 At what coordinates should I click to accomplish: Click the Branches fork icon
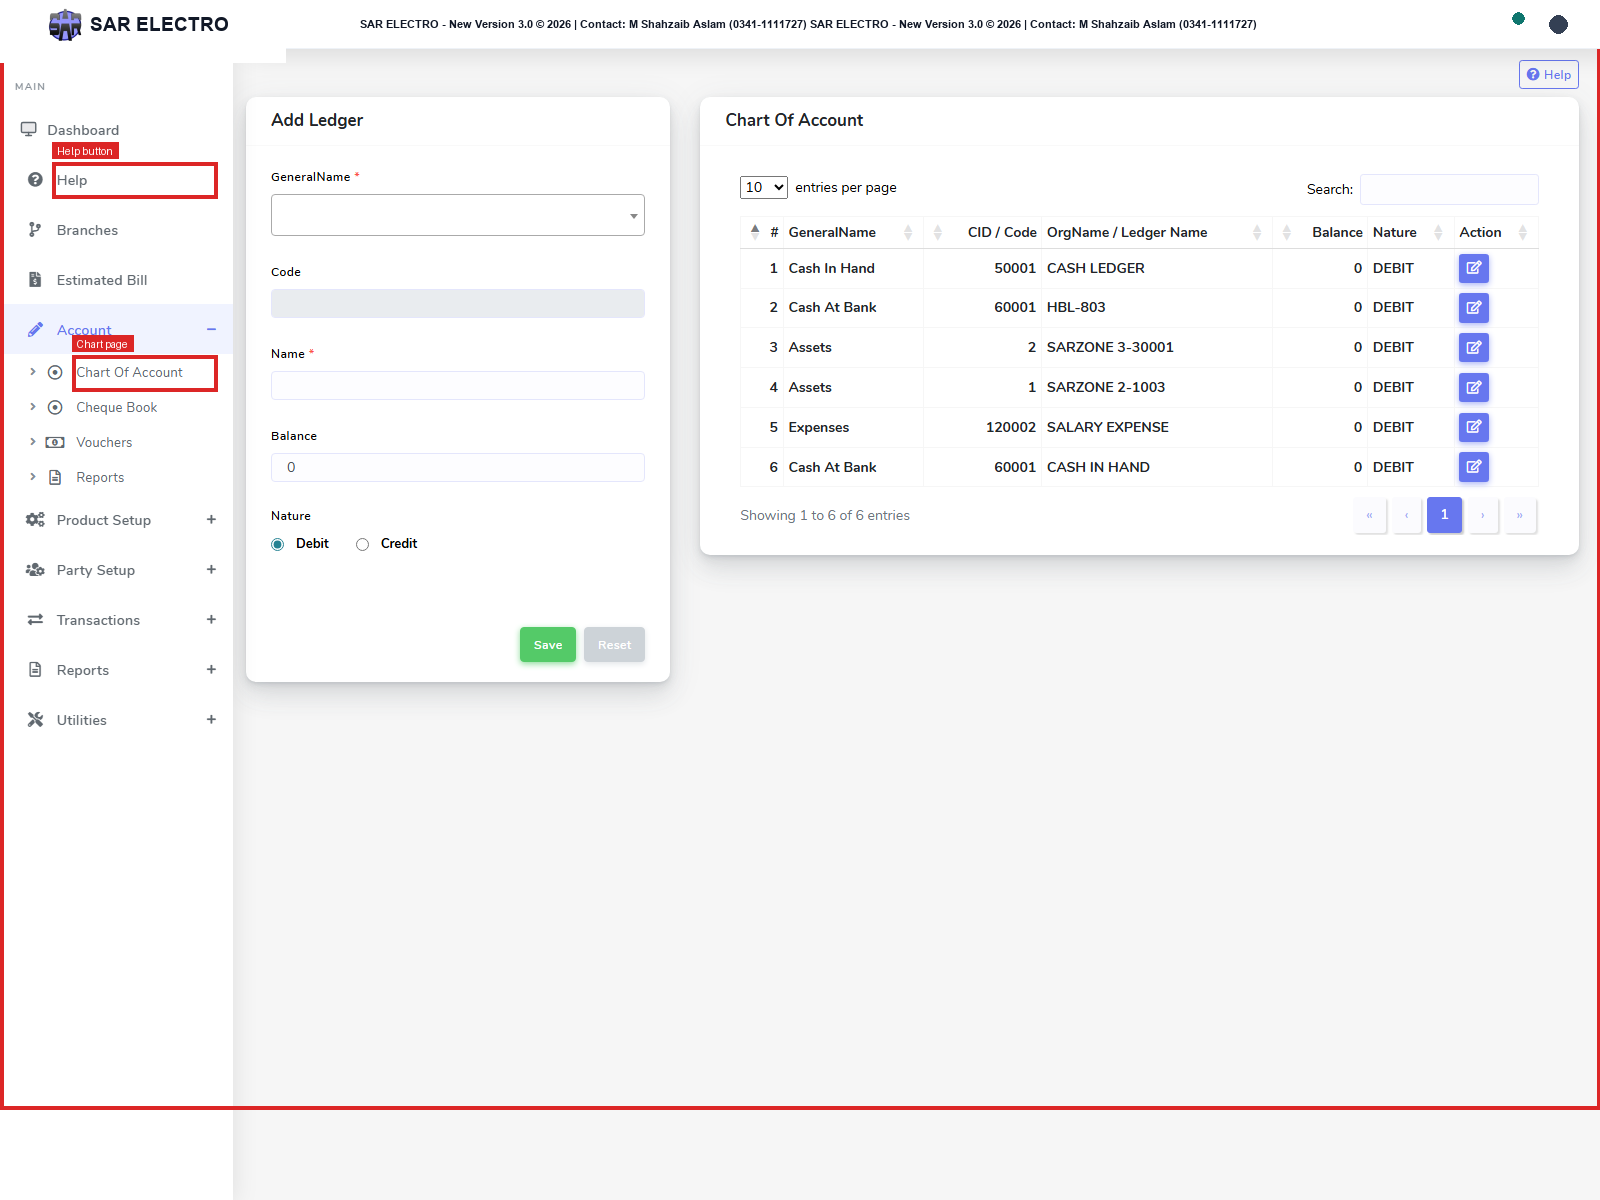click(35, 229)
